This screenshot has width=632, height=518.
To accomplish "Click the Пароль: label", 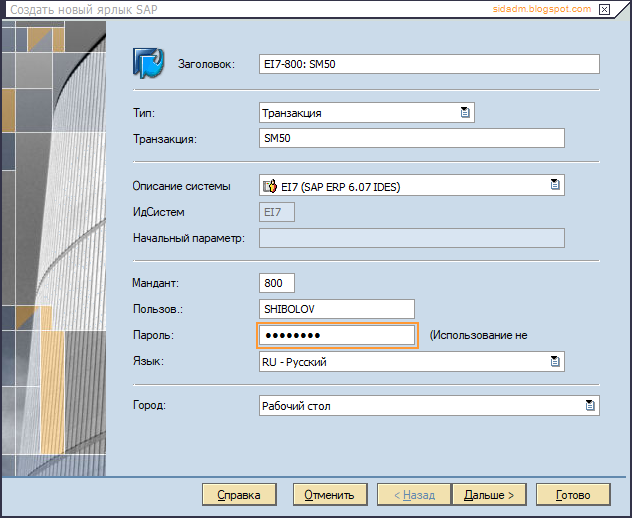I will pyautogui.click(x=153, y=335).
